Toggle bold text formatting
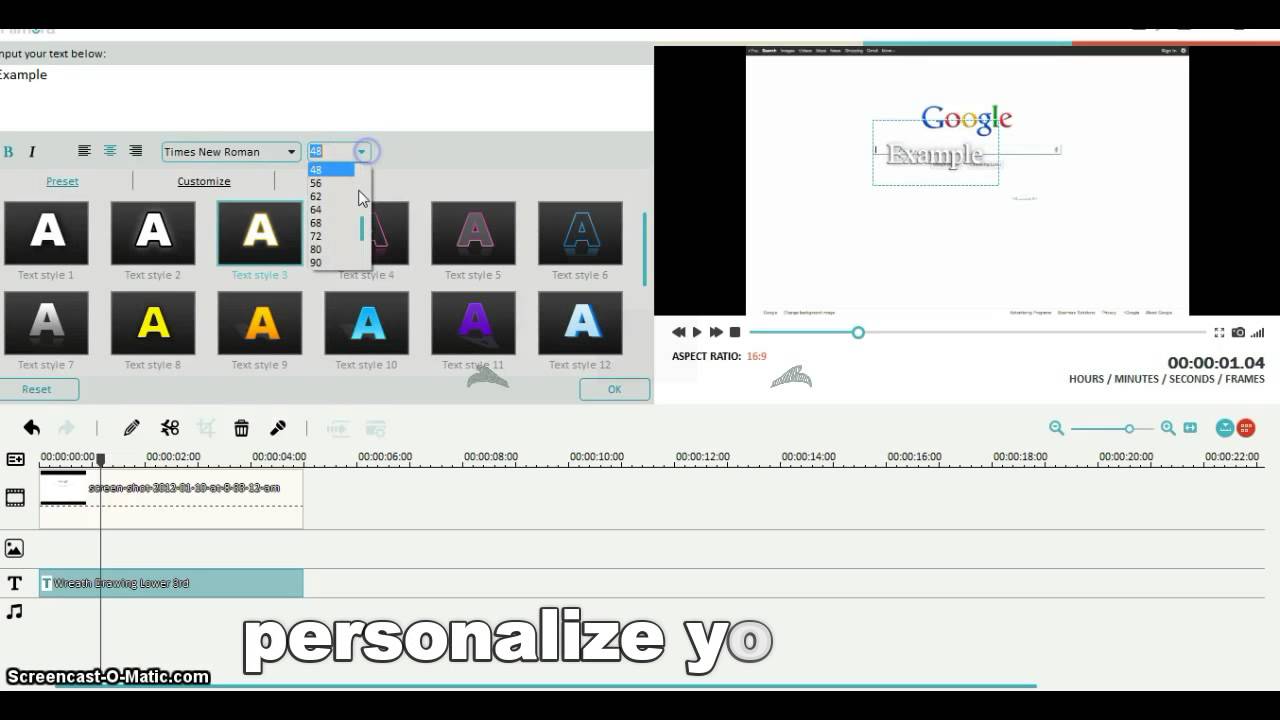Image resolution: width=1280 pixels, height=720 pixels. (8, 152)
